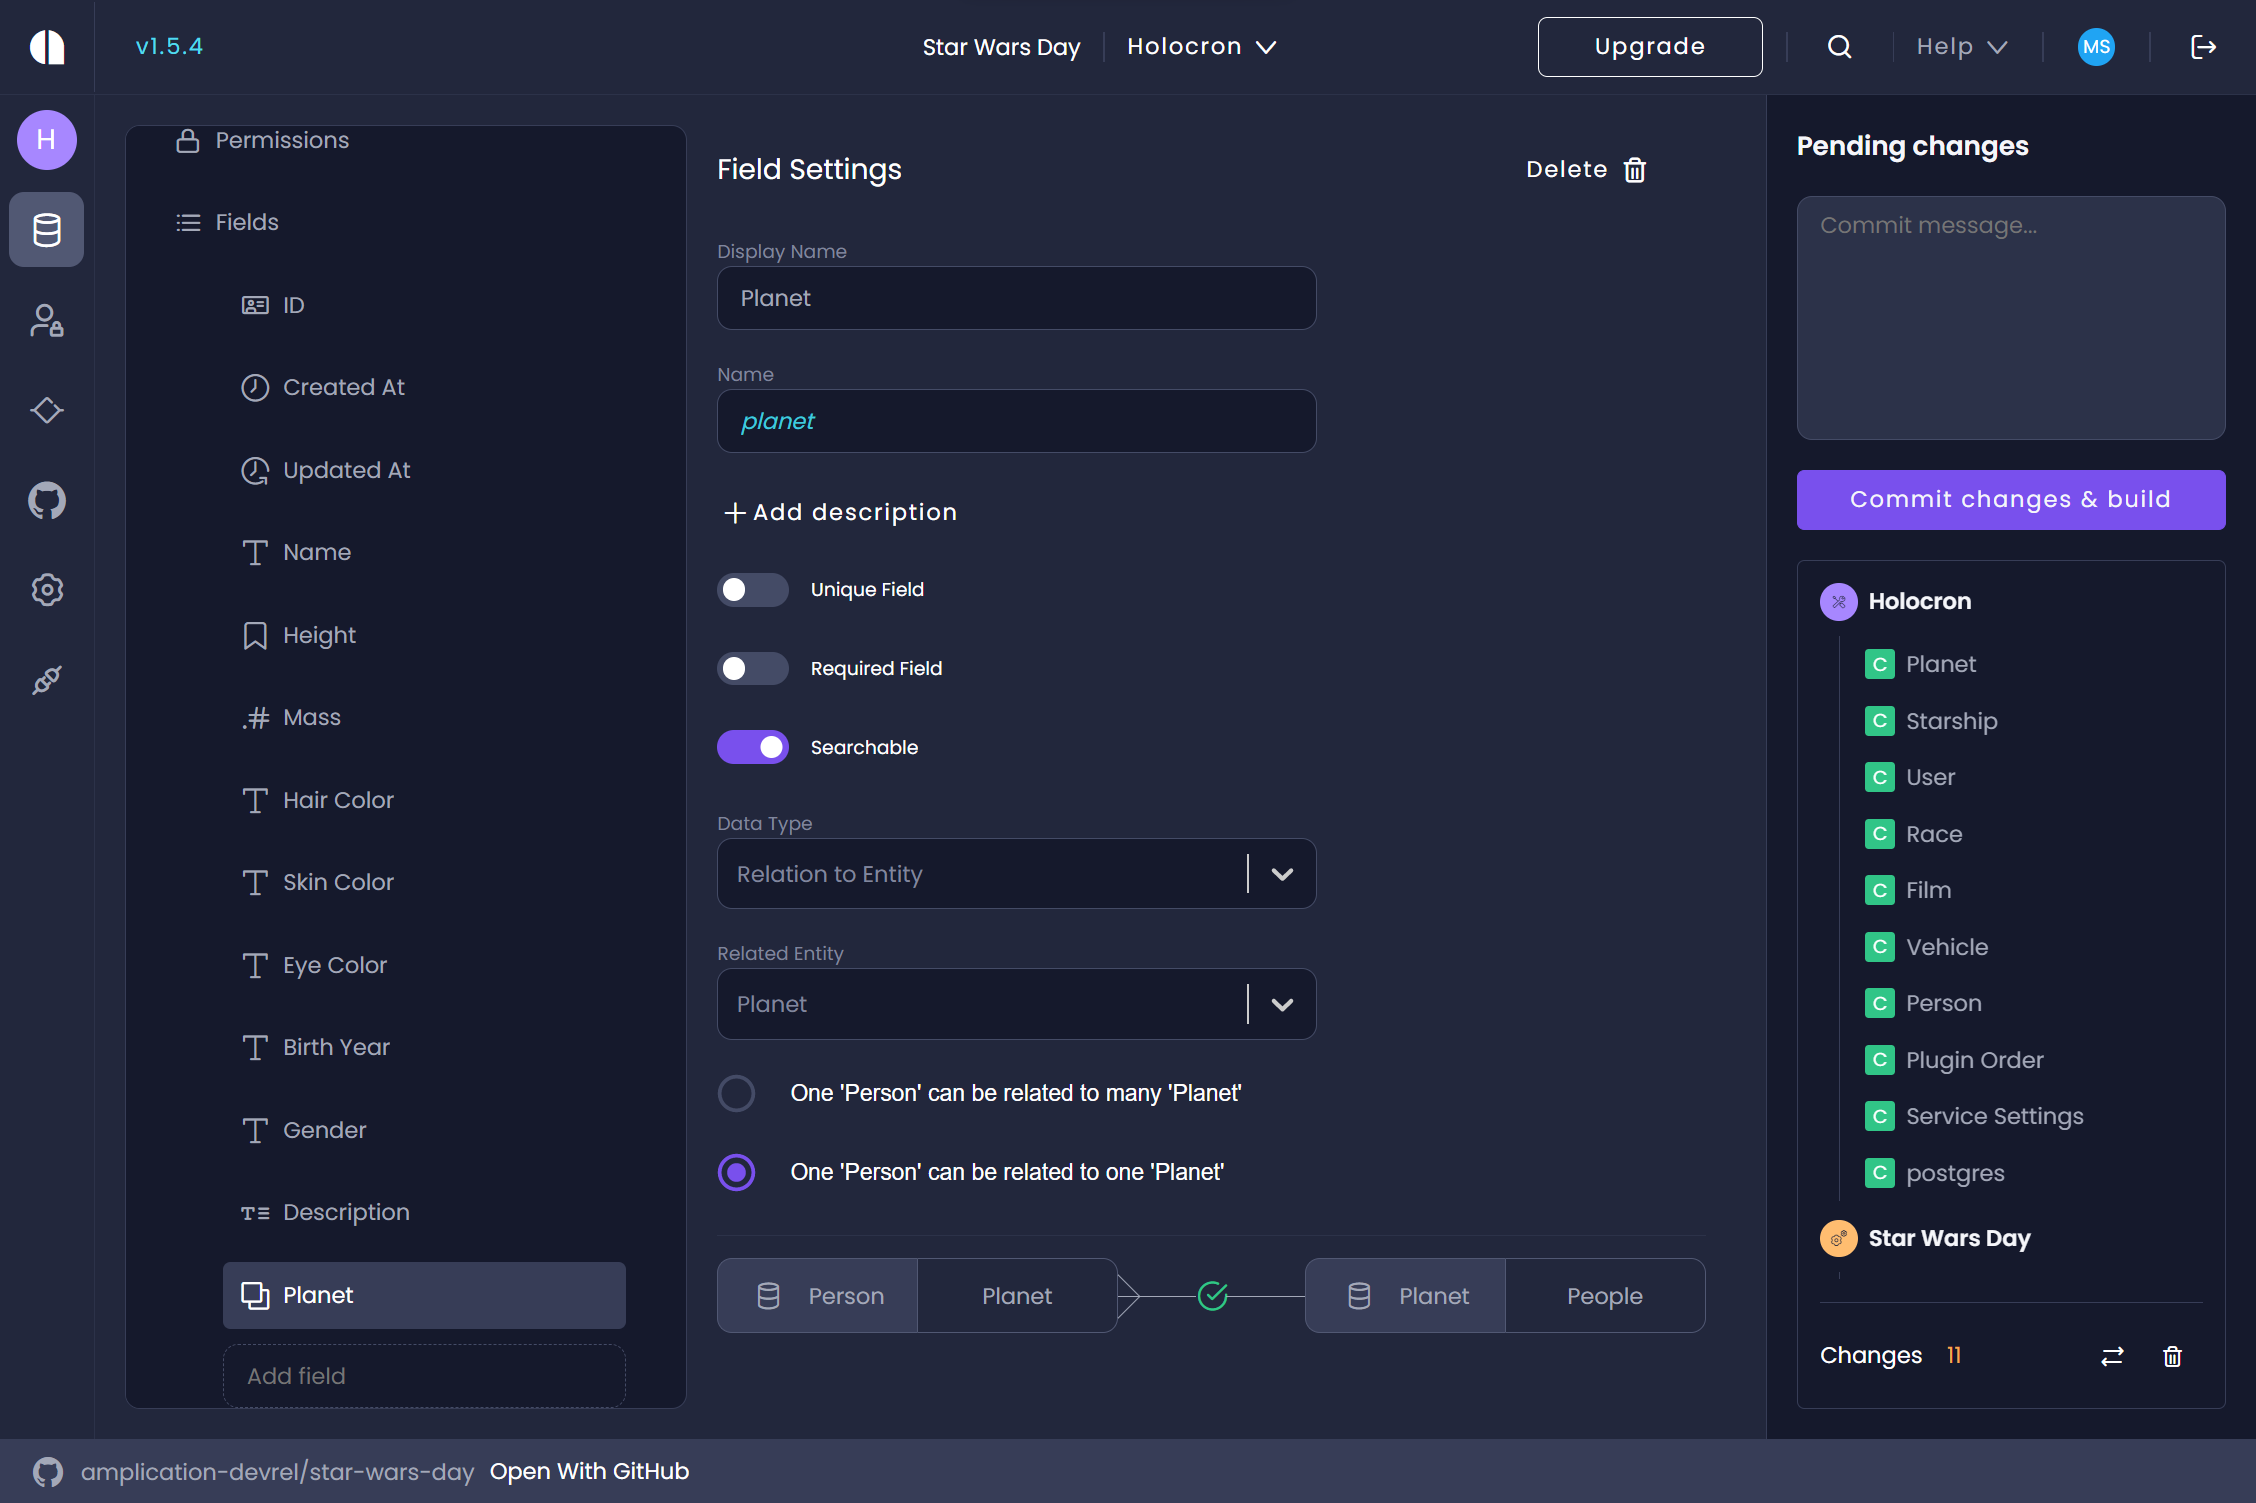Select the Created At field
The width and height of the screenshot is (2256, 1503).
click(x=424, y=388)
